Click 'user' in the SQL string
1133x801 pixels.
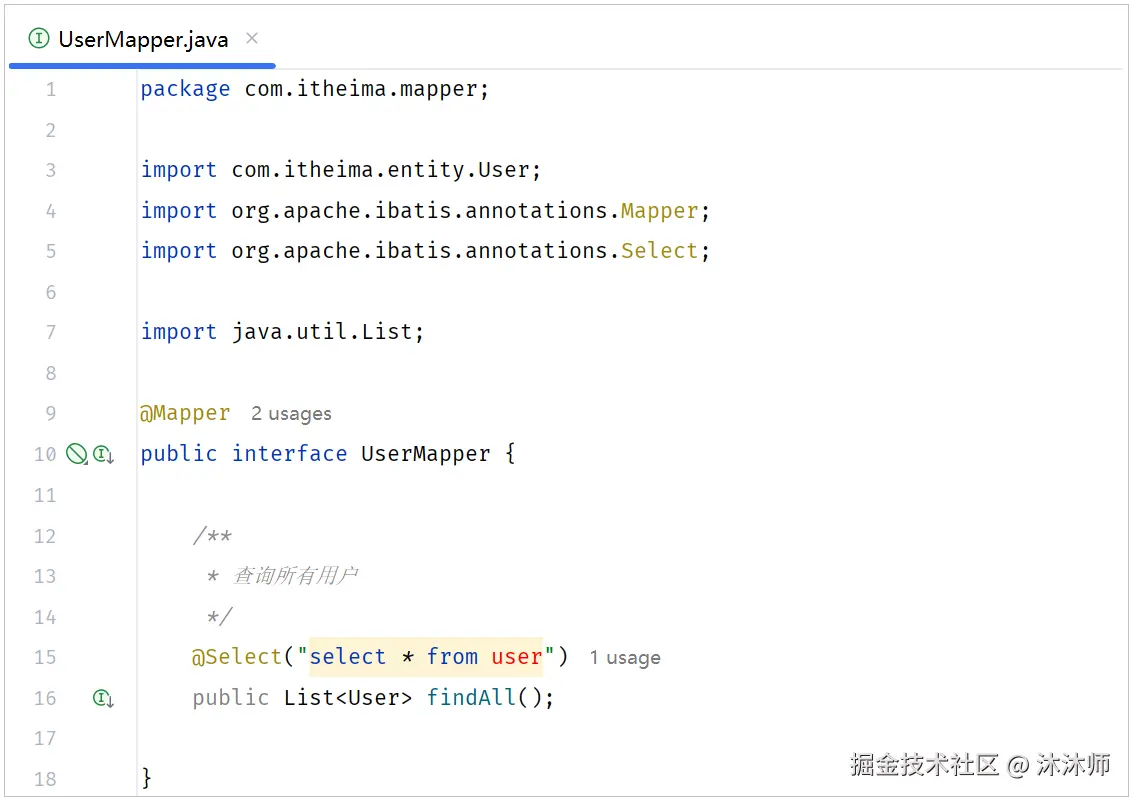[517, 657]
